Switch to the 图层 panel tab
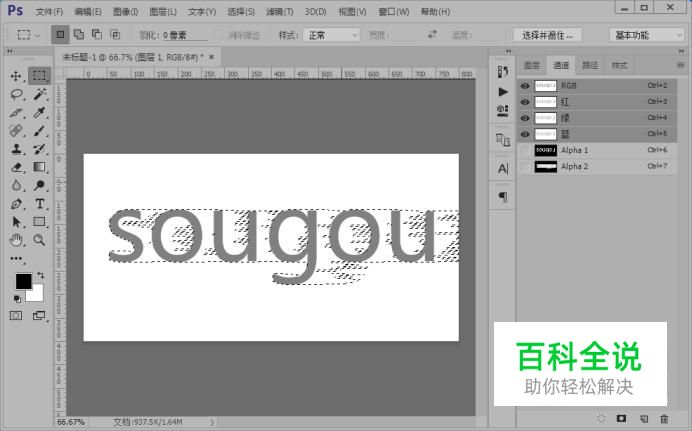The width and height of the screenshot is (692, 431). point(532,66)
